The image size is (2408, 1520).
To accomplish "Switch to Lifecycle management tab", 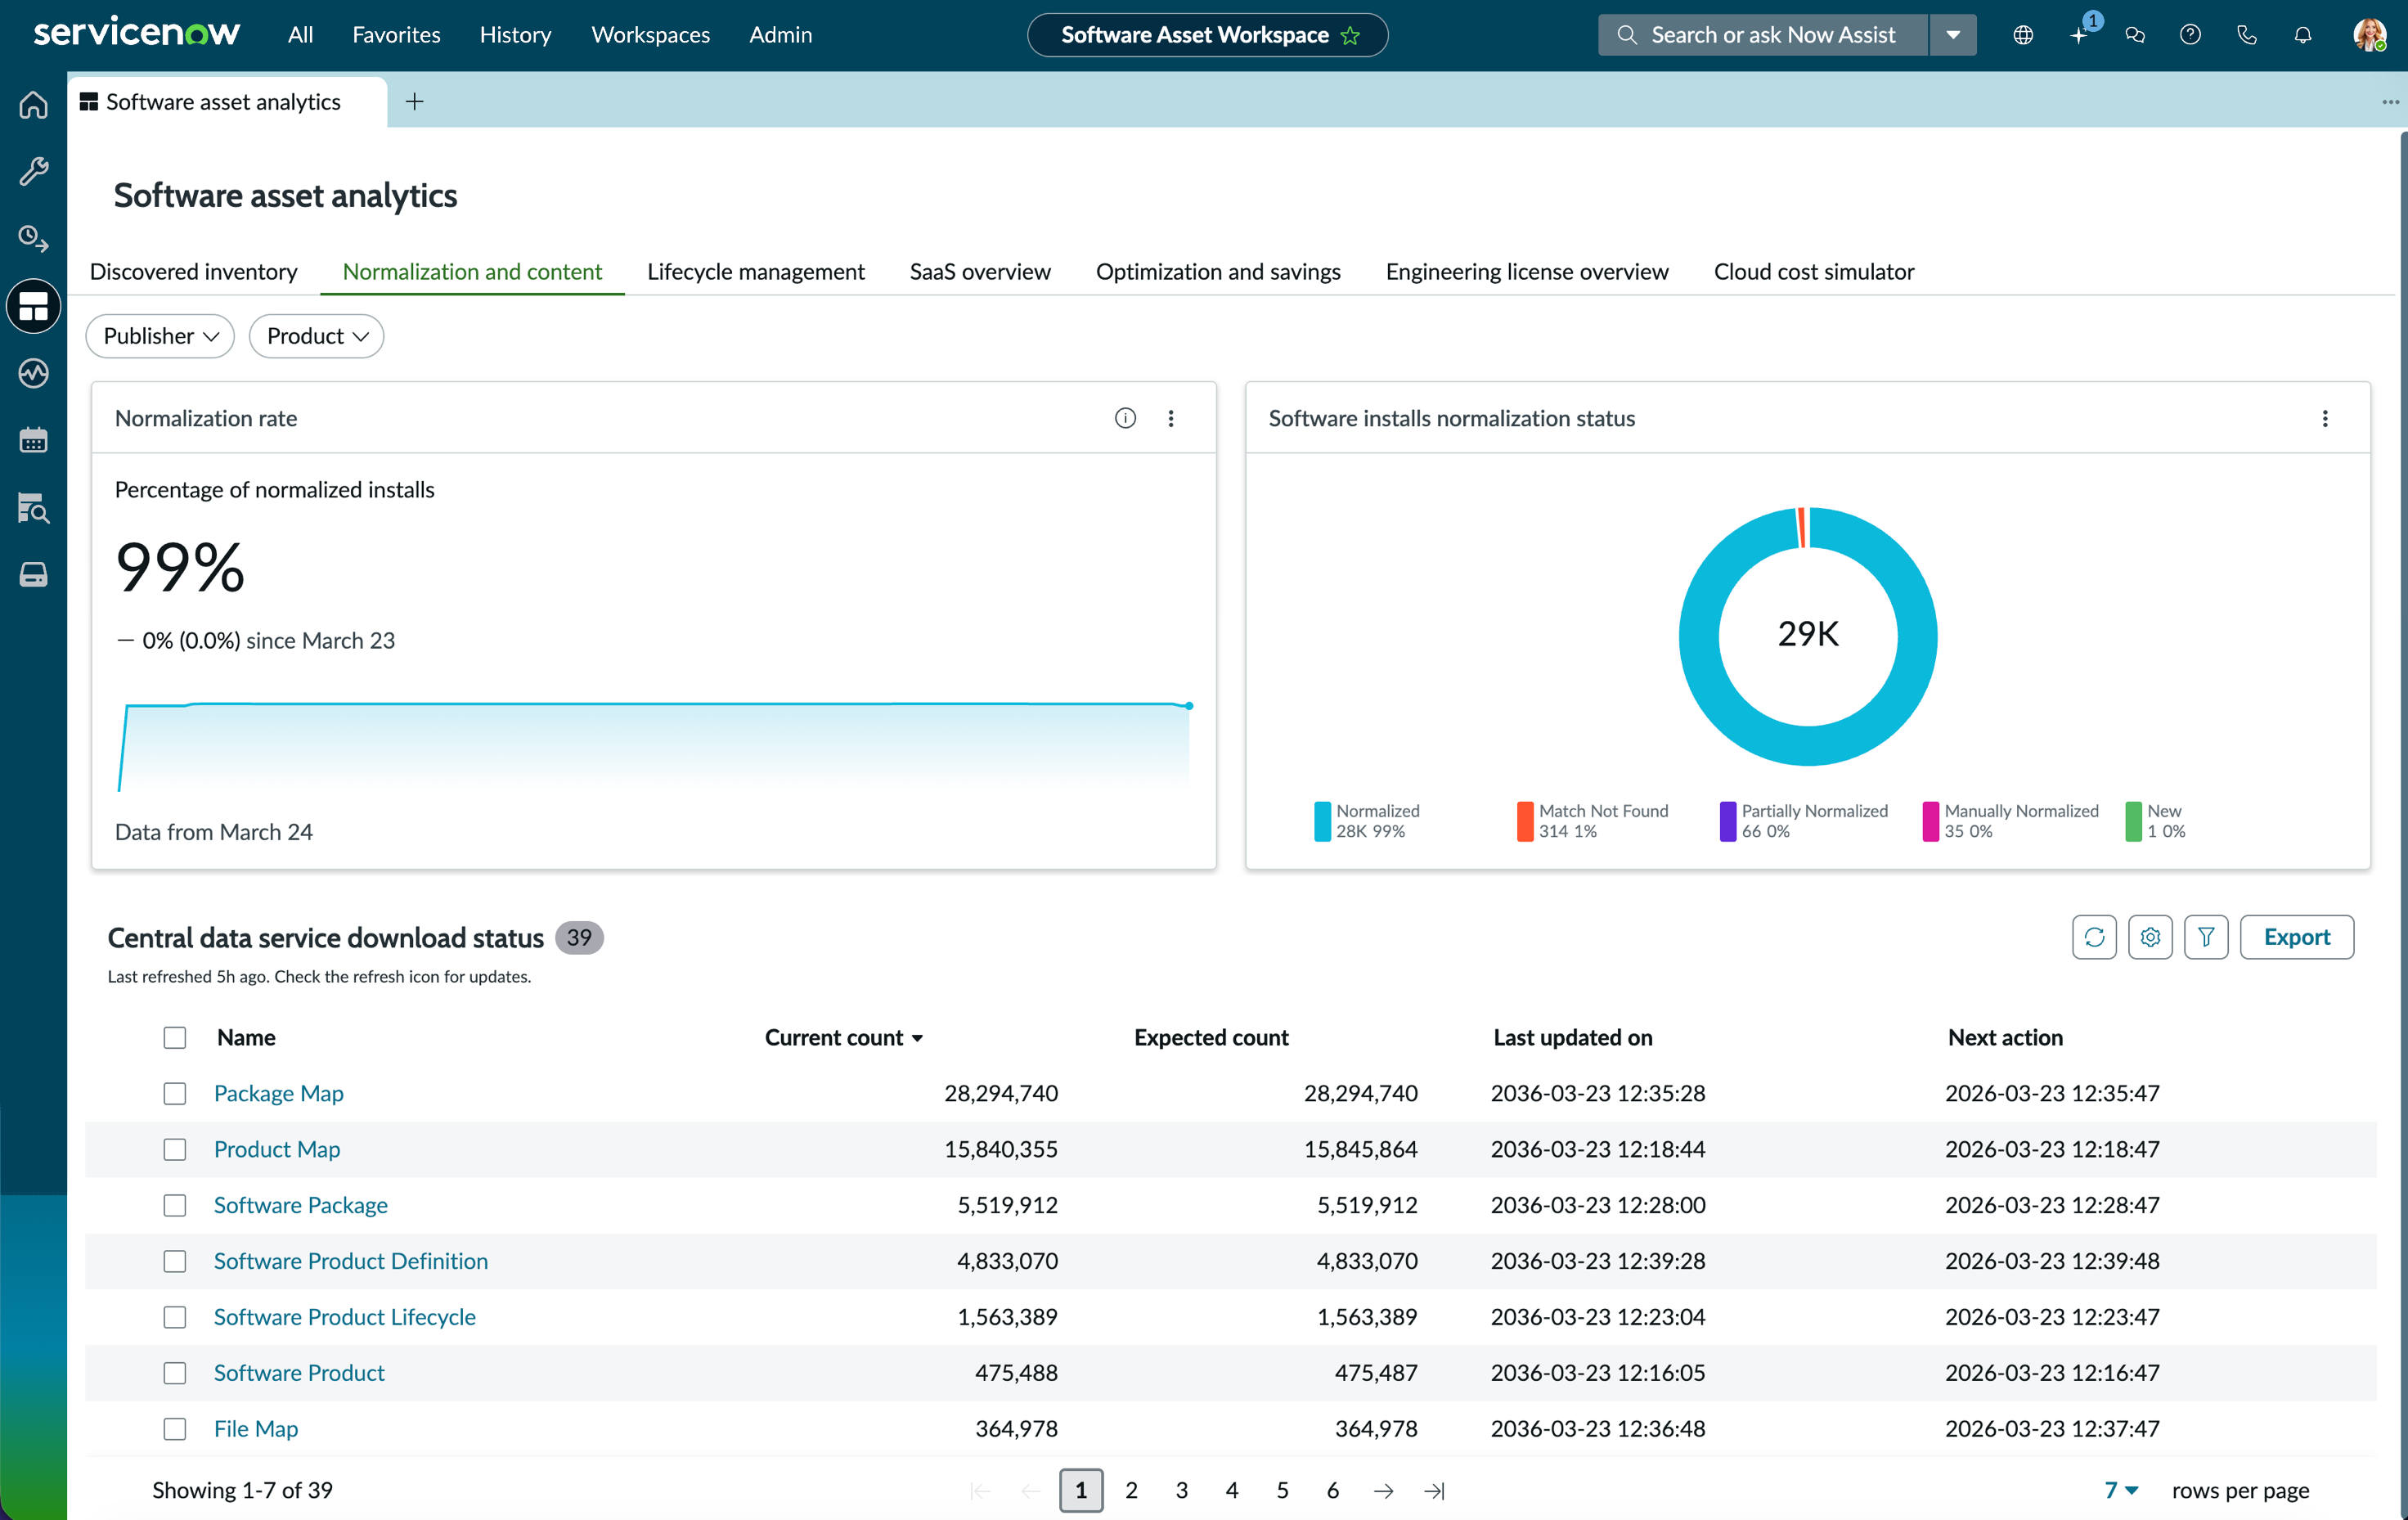I will 755,271.
